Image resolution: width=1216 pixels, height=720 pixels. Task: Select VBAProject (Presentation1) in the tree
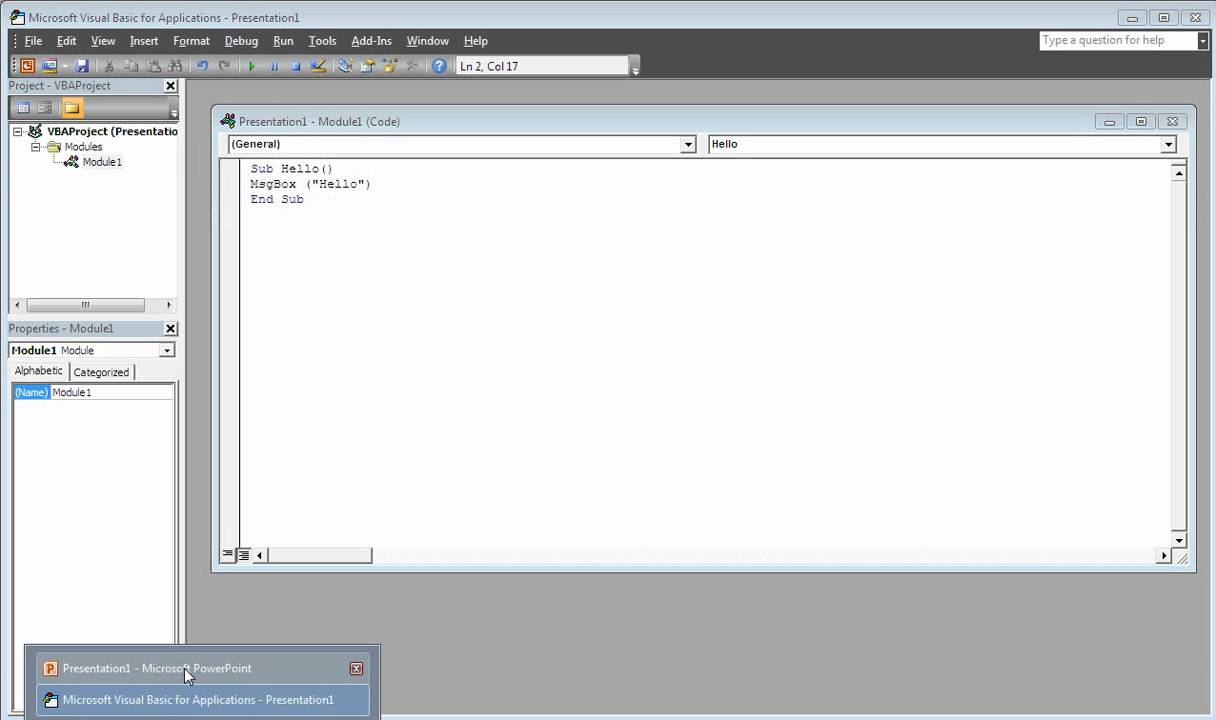point(112,131)
